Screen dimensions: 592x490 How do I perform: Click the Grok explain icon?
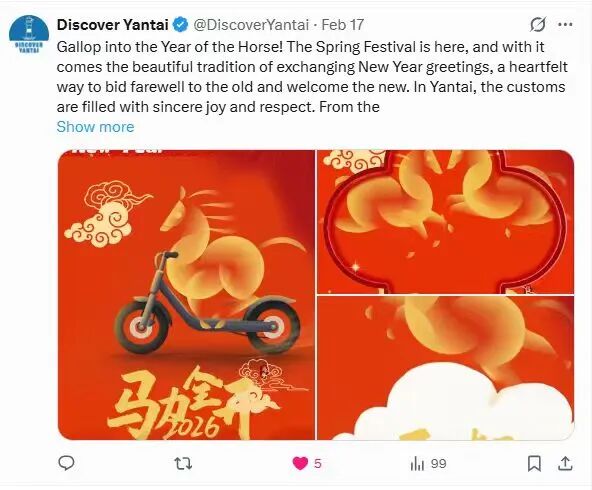[x=537, y=25]
